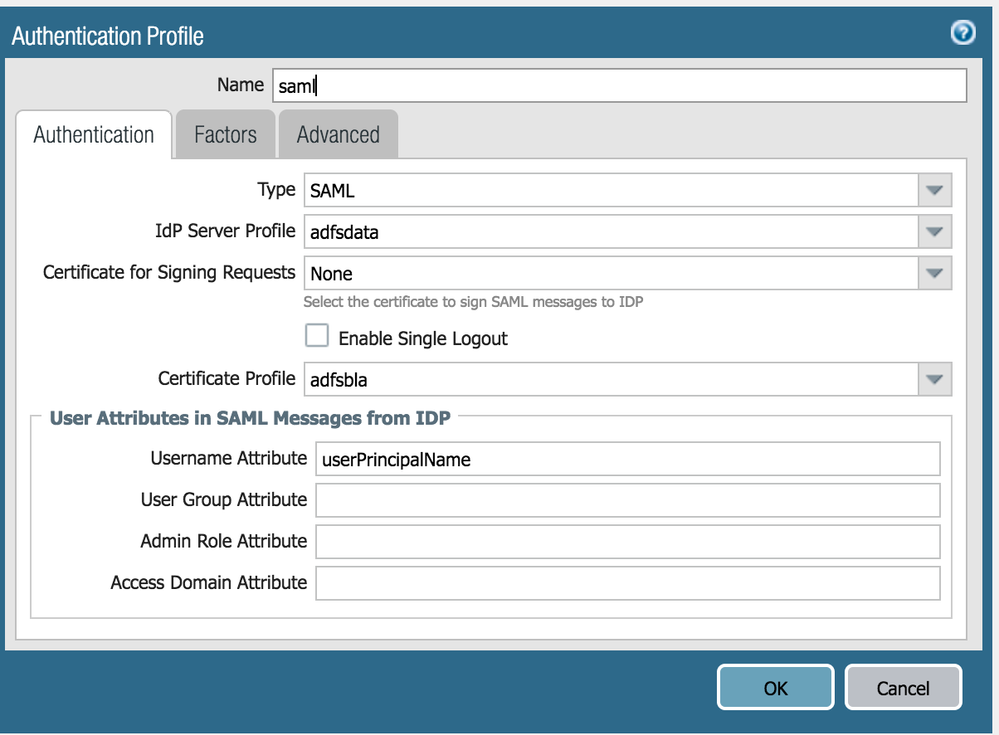
Task: Select the Admin Role Attribute field
Action: click(627, 541)
